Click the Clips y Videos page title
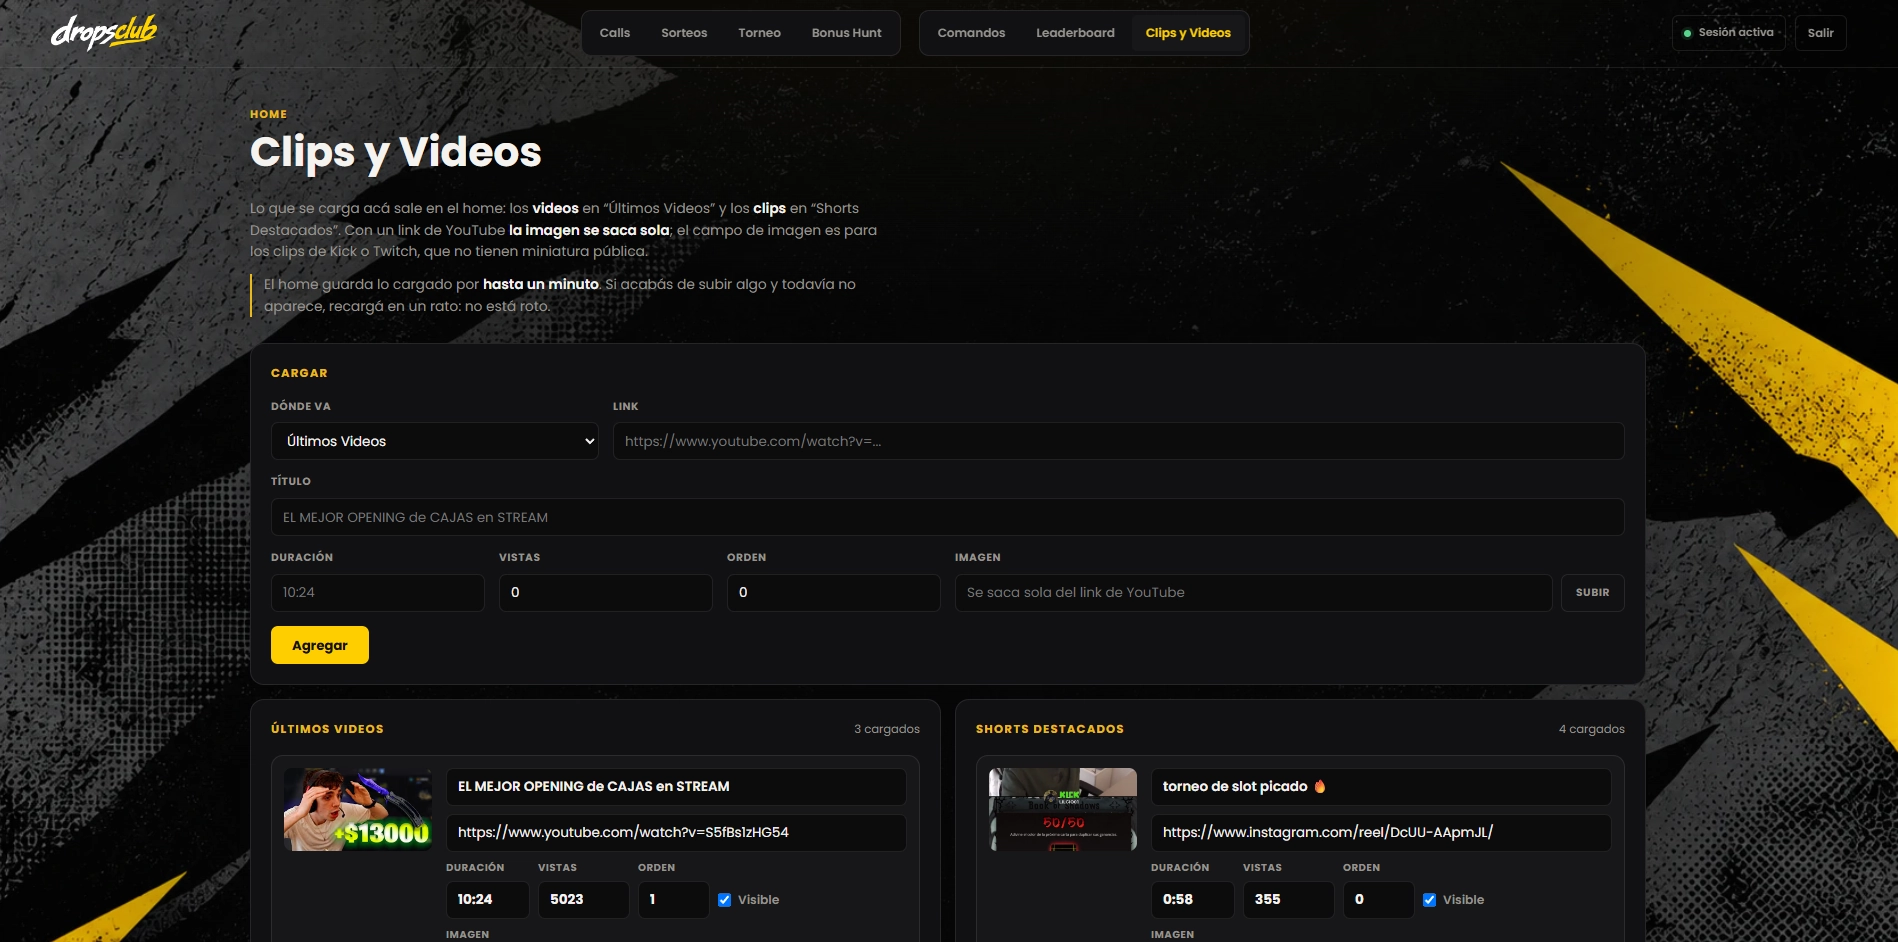Viewport: 1898px width, 942px height. click(x=396, y=152)
